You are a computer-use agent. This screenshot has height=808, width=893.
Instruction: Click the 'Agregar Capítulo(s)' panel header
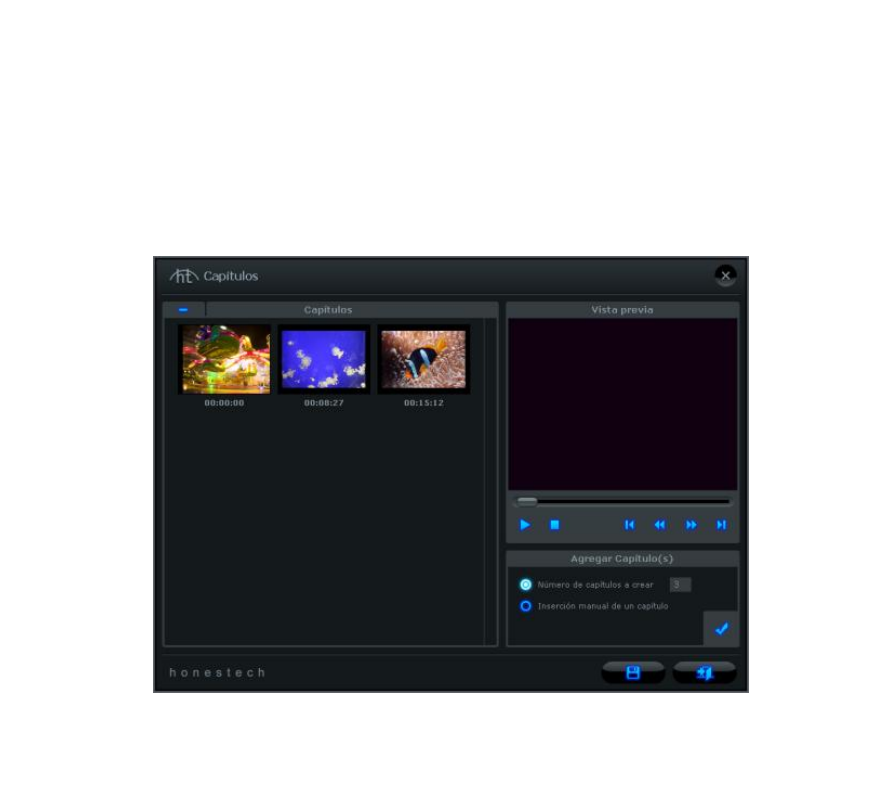[x=622, y=559]
